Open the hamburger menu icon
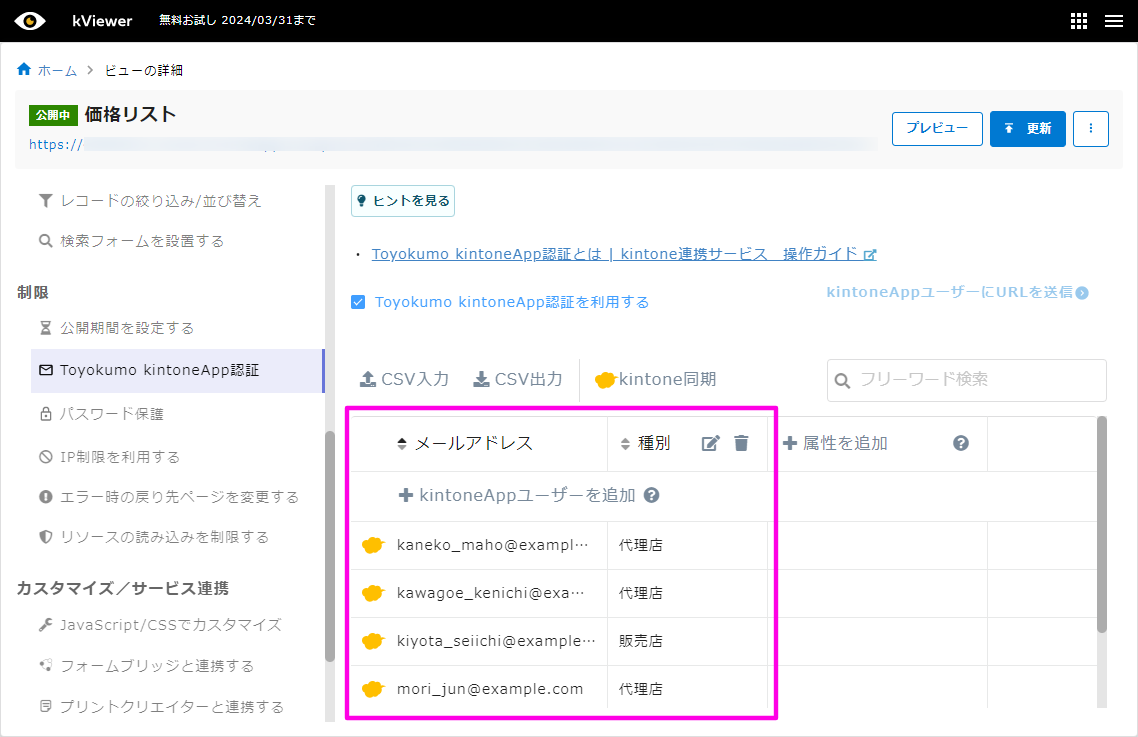The width and height of the screenshot is (1138, 737). 1114,20
